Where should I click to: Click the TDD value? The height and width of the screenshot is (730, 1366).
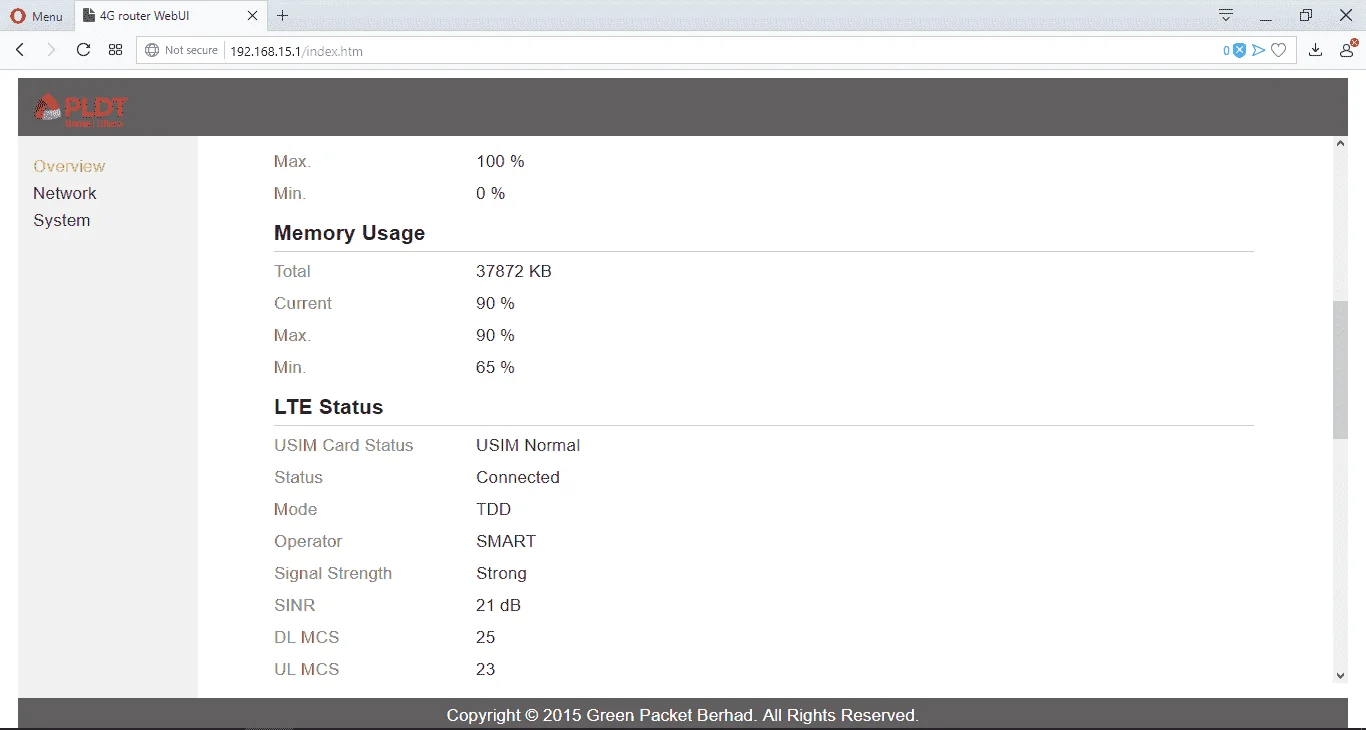coord(494,509)
